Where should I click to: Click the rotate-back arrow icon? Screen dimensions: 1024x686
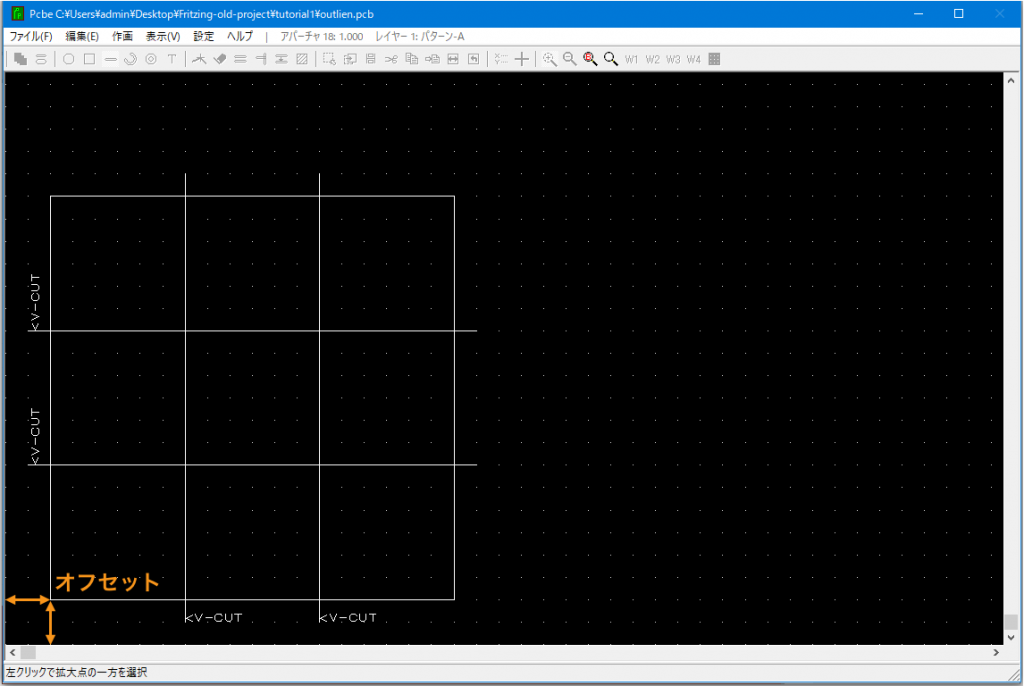click(x=473, y=59)
